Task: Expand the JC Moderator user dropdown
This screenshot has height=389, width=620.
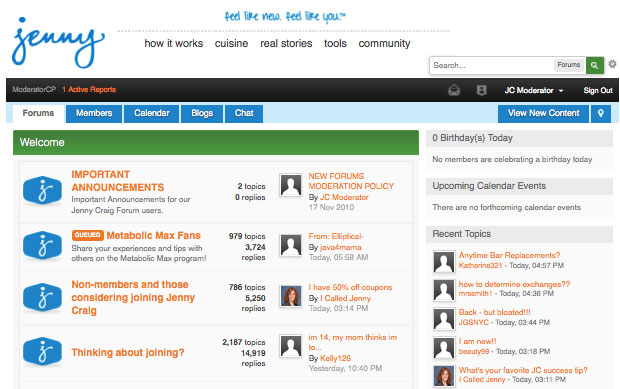Action: tap(533, 91)
